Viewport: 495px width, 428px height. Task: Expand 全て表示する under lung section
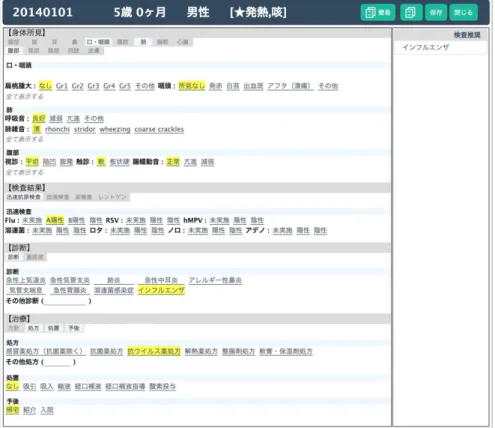[x=25, y=139]
